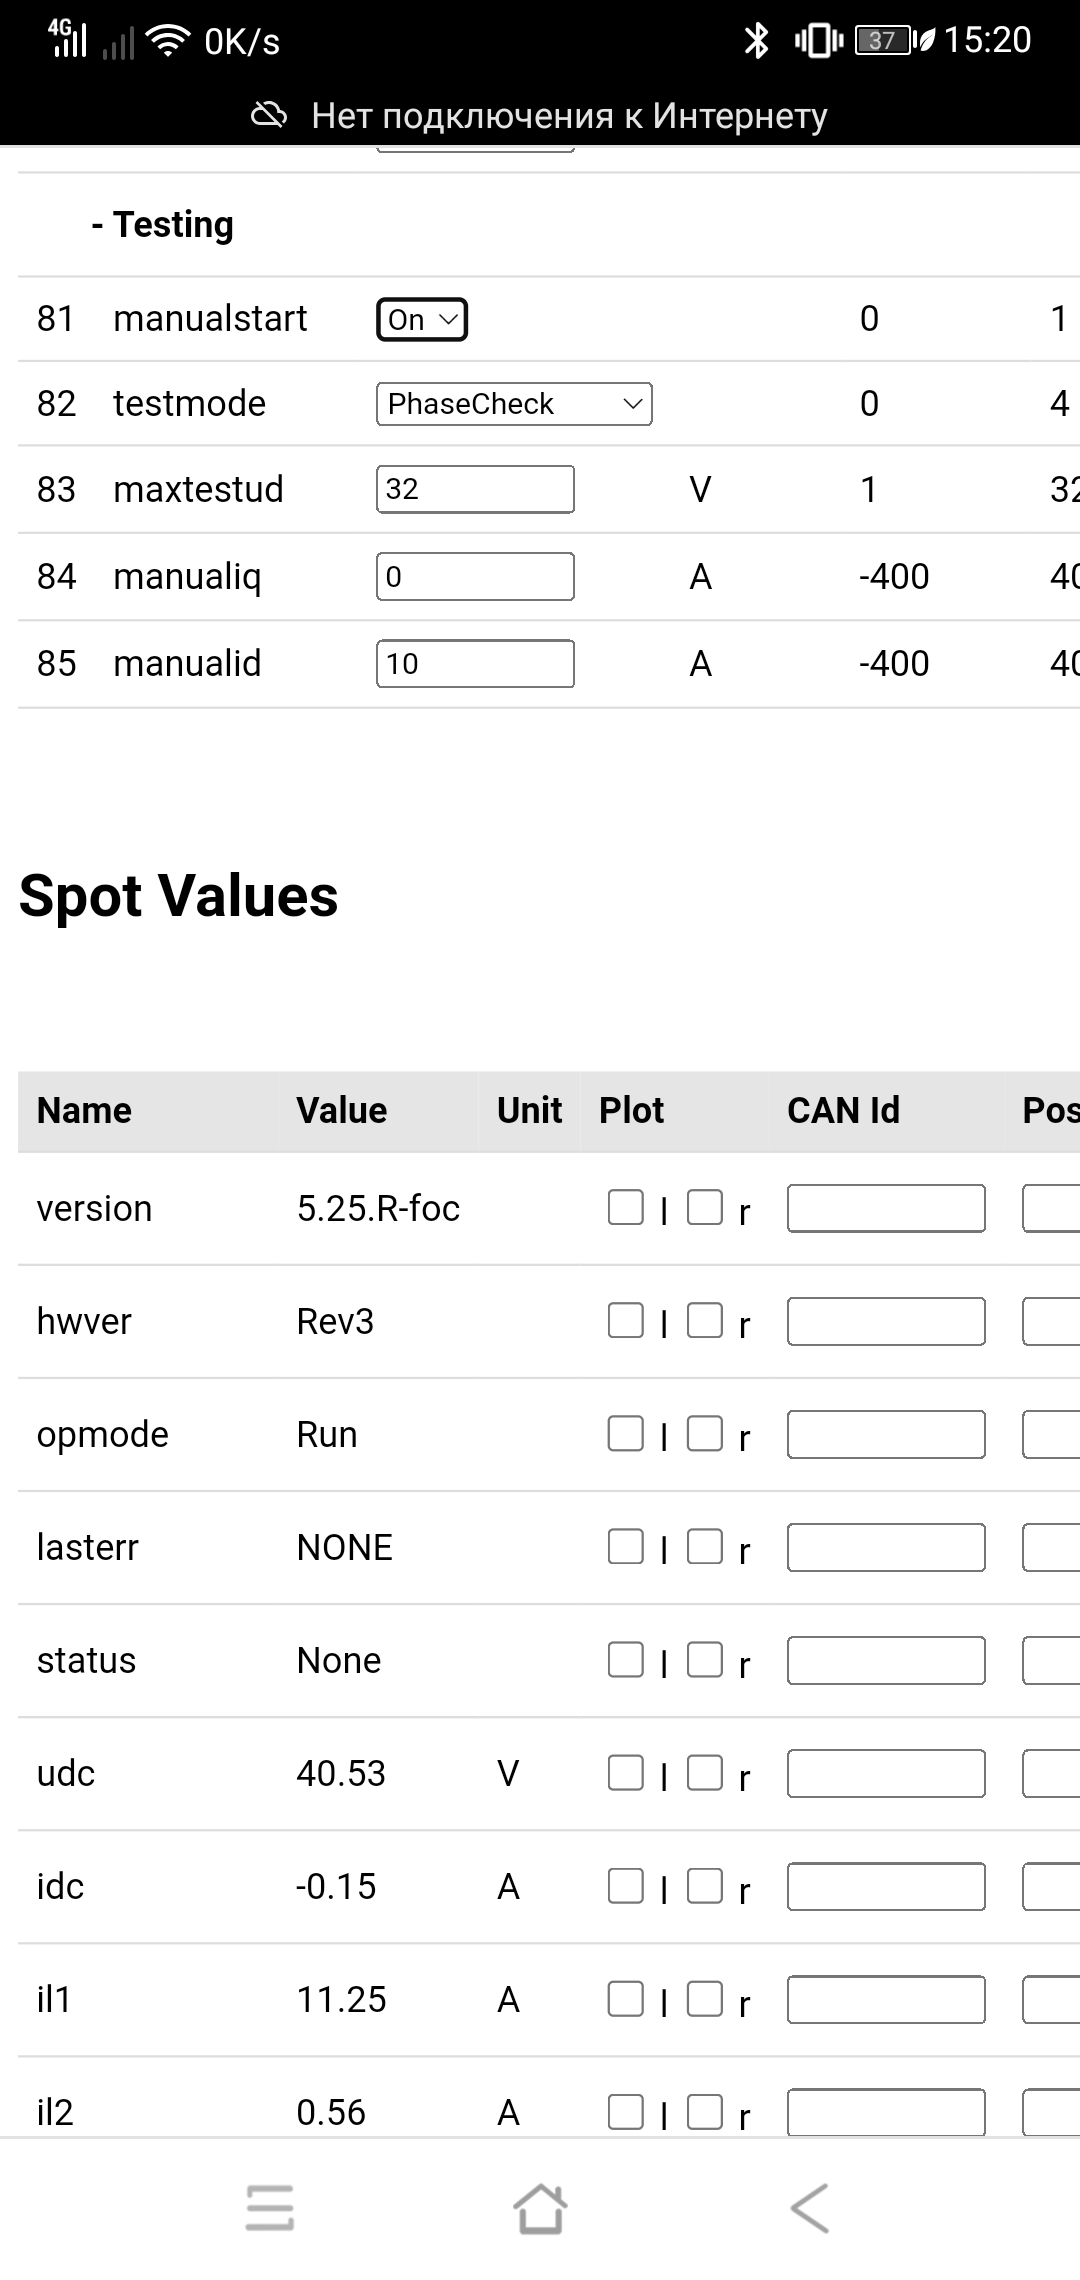Click the manualid parameter name

click(187, 664)
